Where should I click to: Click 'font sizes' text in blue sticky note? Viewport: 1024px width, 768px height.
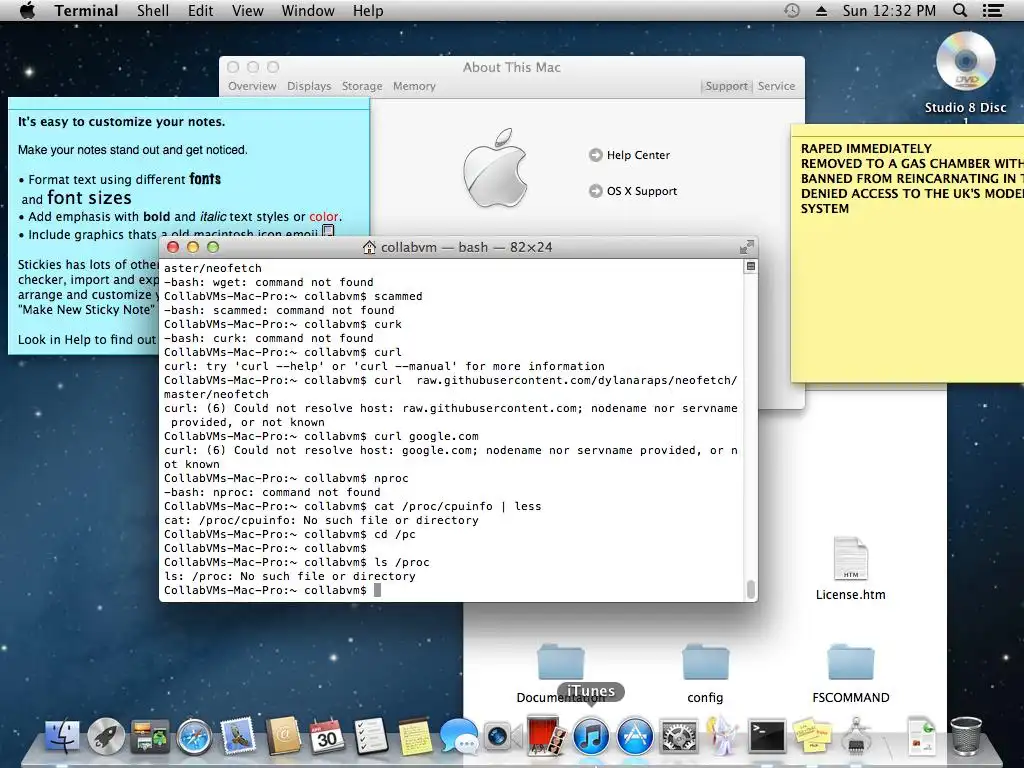[89, 198]
